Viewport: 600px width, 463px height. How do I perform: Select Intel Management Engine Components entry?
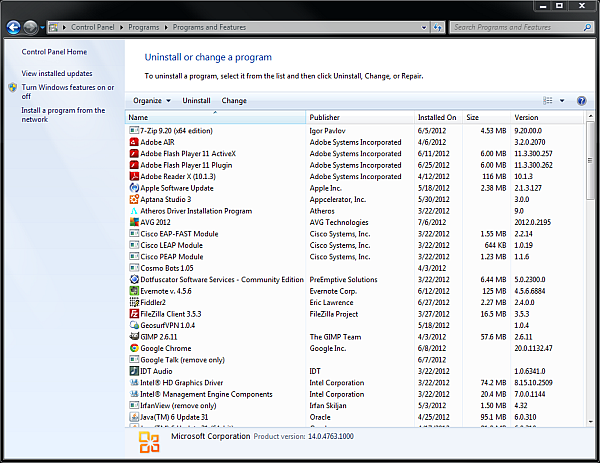pos(356,394)
